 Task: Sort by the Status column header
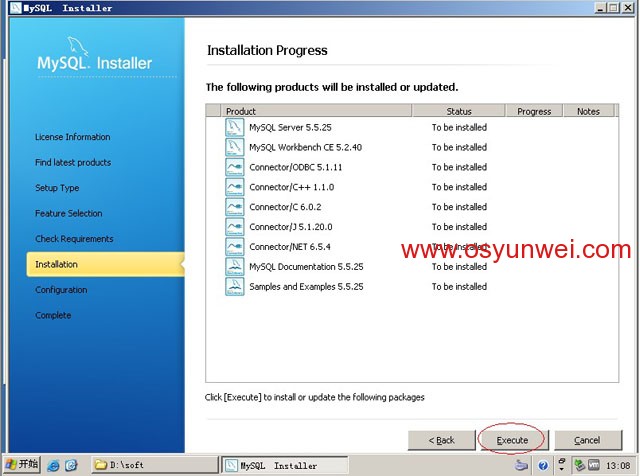point(458,111)
